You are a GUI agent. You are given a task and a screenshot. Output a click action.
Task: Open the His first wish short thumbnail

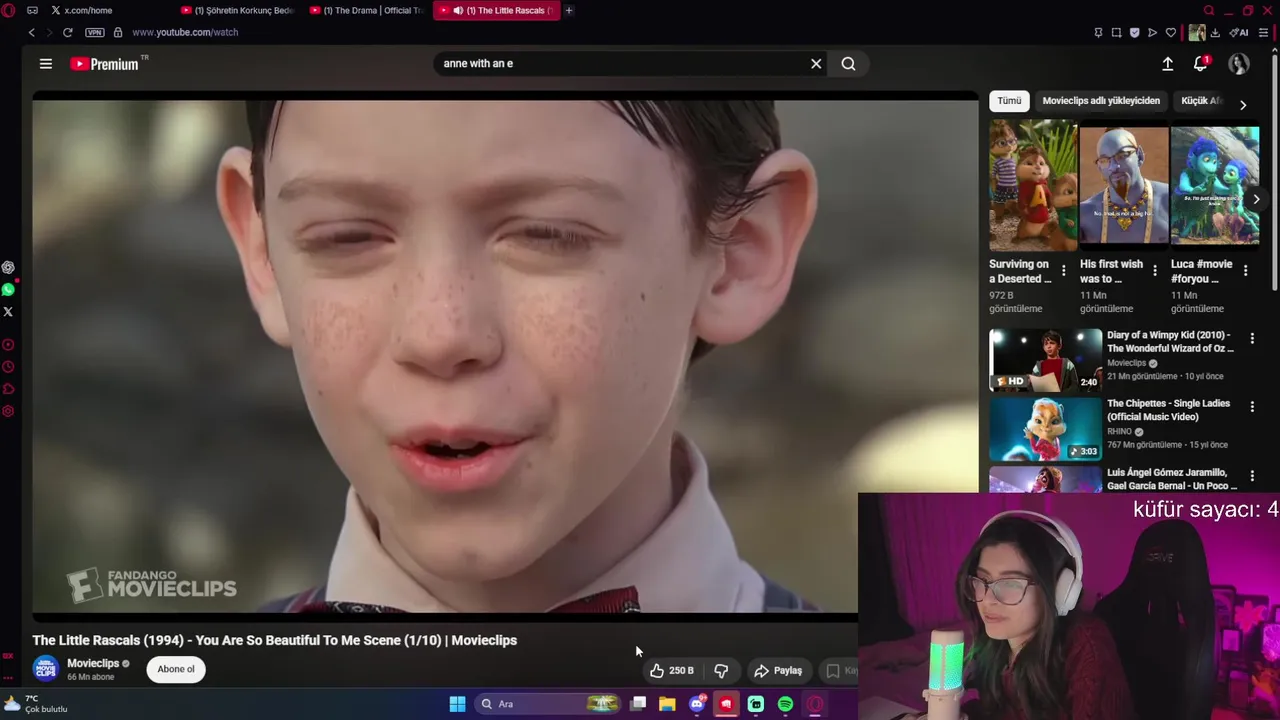coord(1124,185)
